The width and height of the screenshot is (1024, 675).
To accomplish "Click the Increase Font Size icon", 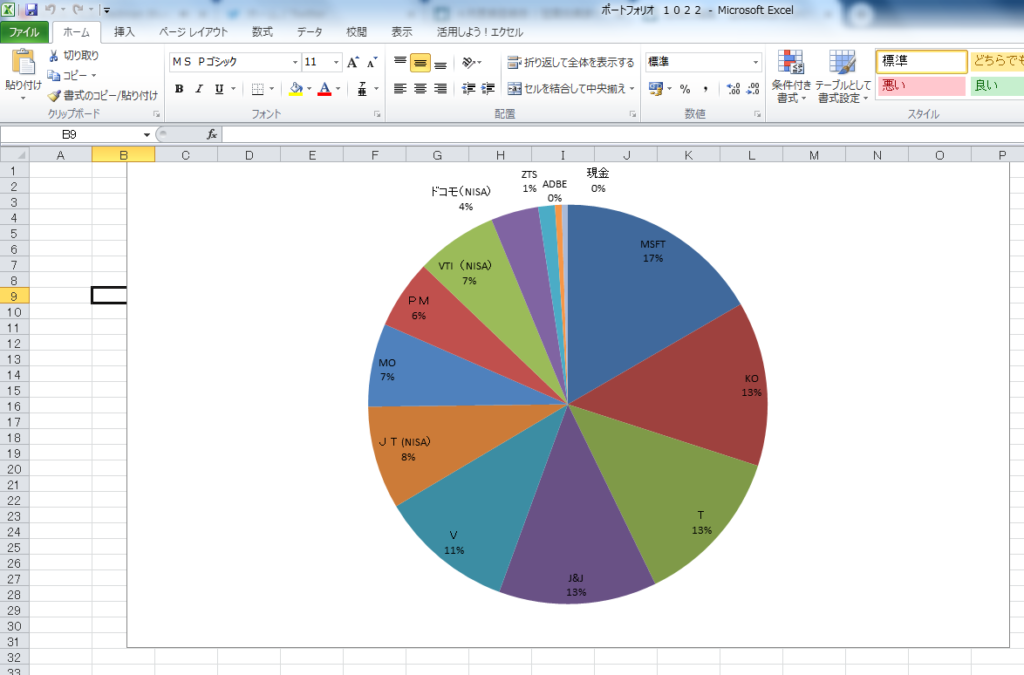I will (x=353, y=62).
